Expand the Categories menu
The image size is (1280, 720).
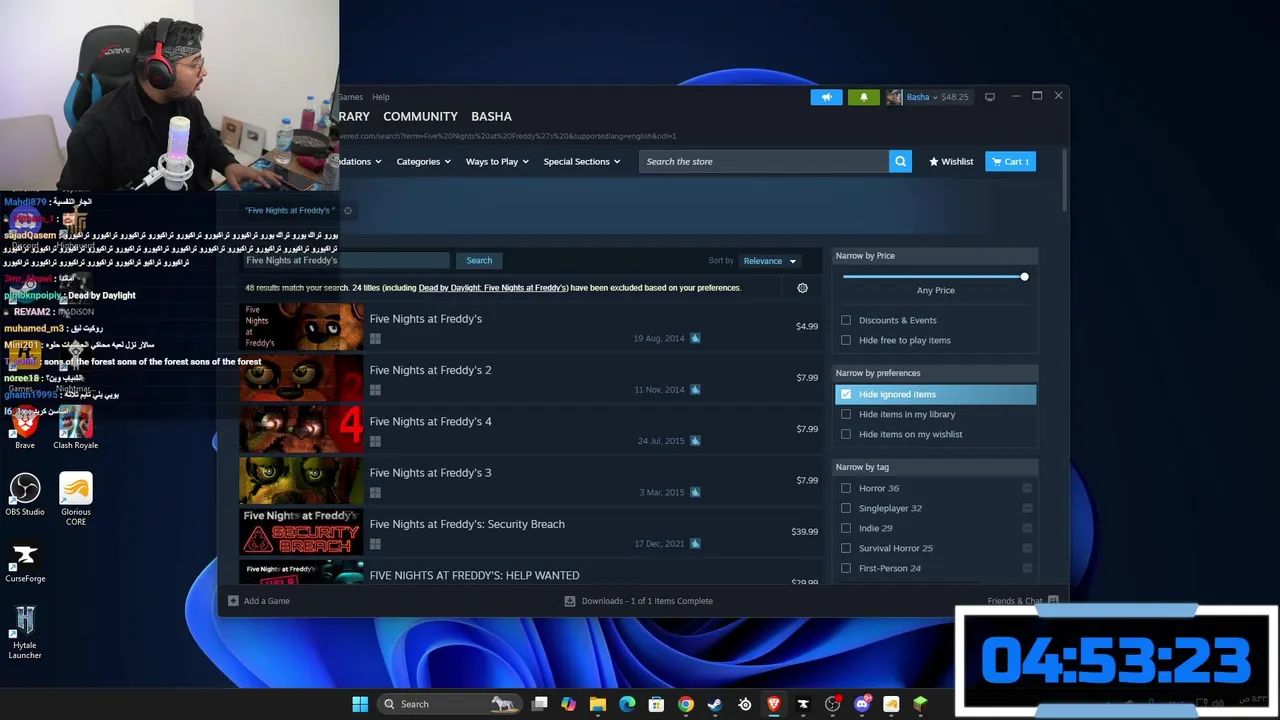tap(423, 161)
